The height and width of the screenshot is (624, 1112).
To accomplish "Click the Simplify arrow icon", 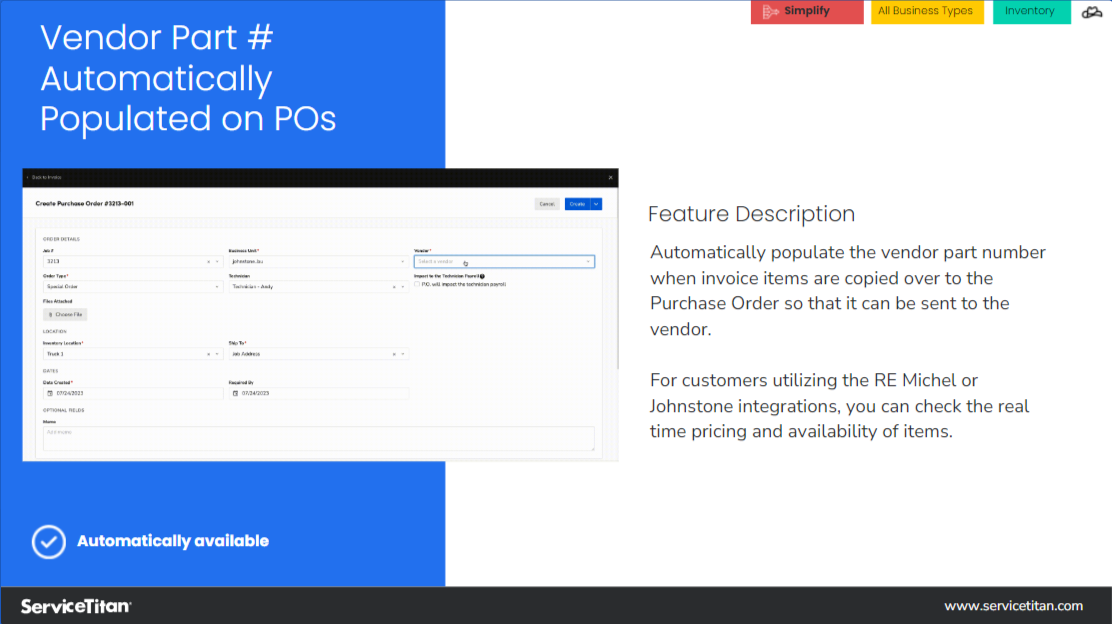I will (770, 11).
